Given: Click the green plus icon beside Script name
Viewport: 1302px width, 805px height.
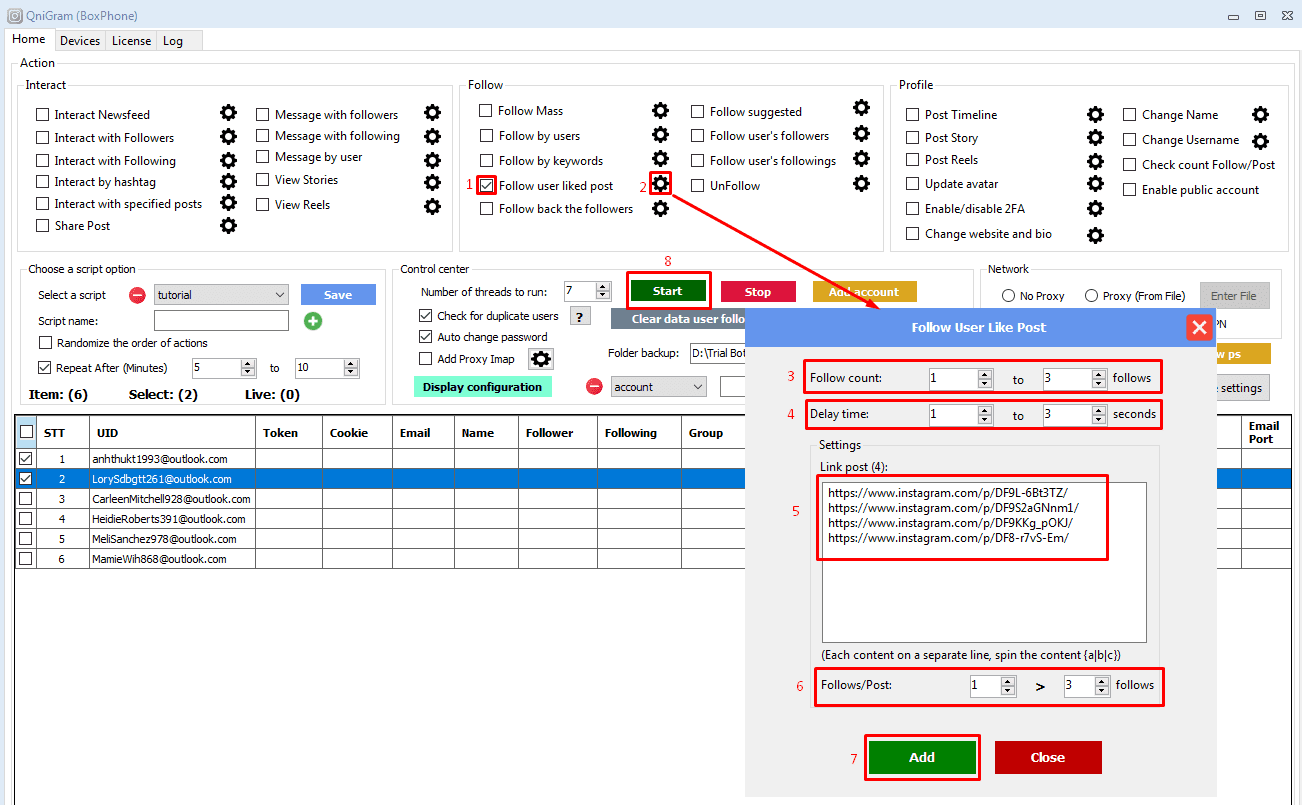Looking at the screenshot, I should point(313,321).
